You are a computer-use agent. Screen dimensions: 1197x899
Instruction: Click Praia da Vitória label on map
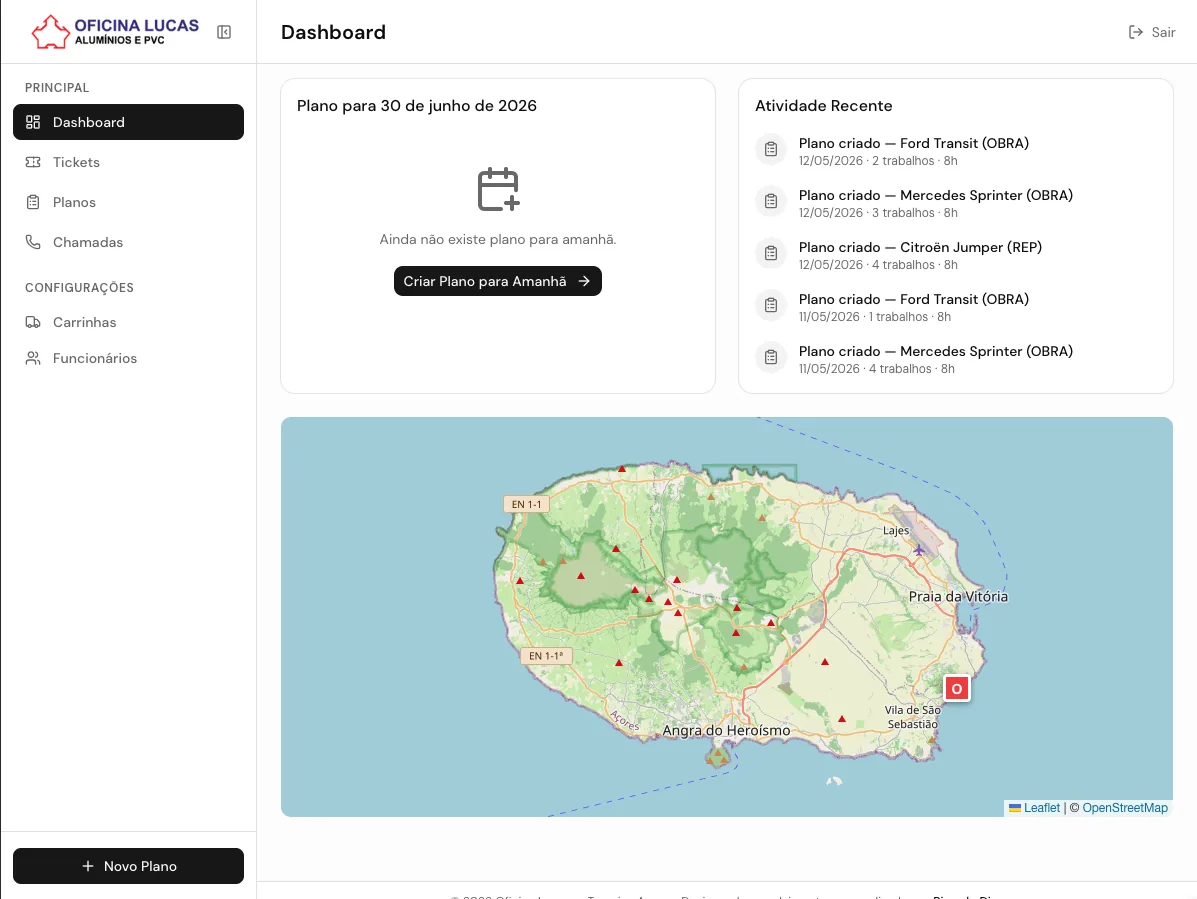coord(958,597)
